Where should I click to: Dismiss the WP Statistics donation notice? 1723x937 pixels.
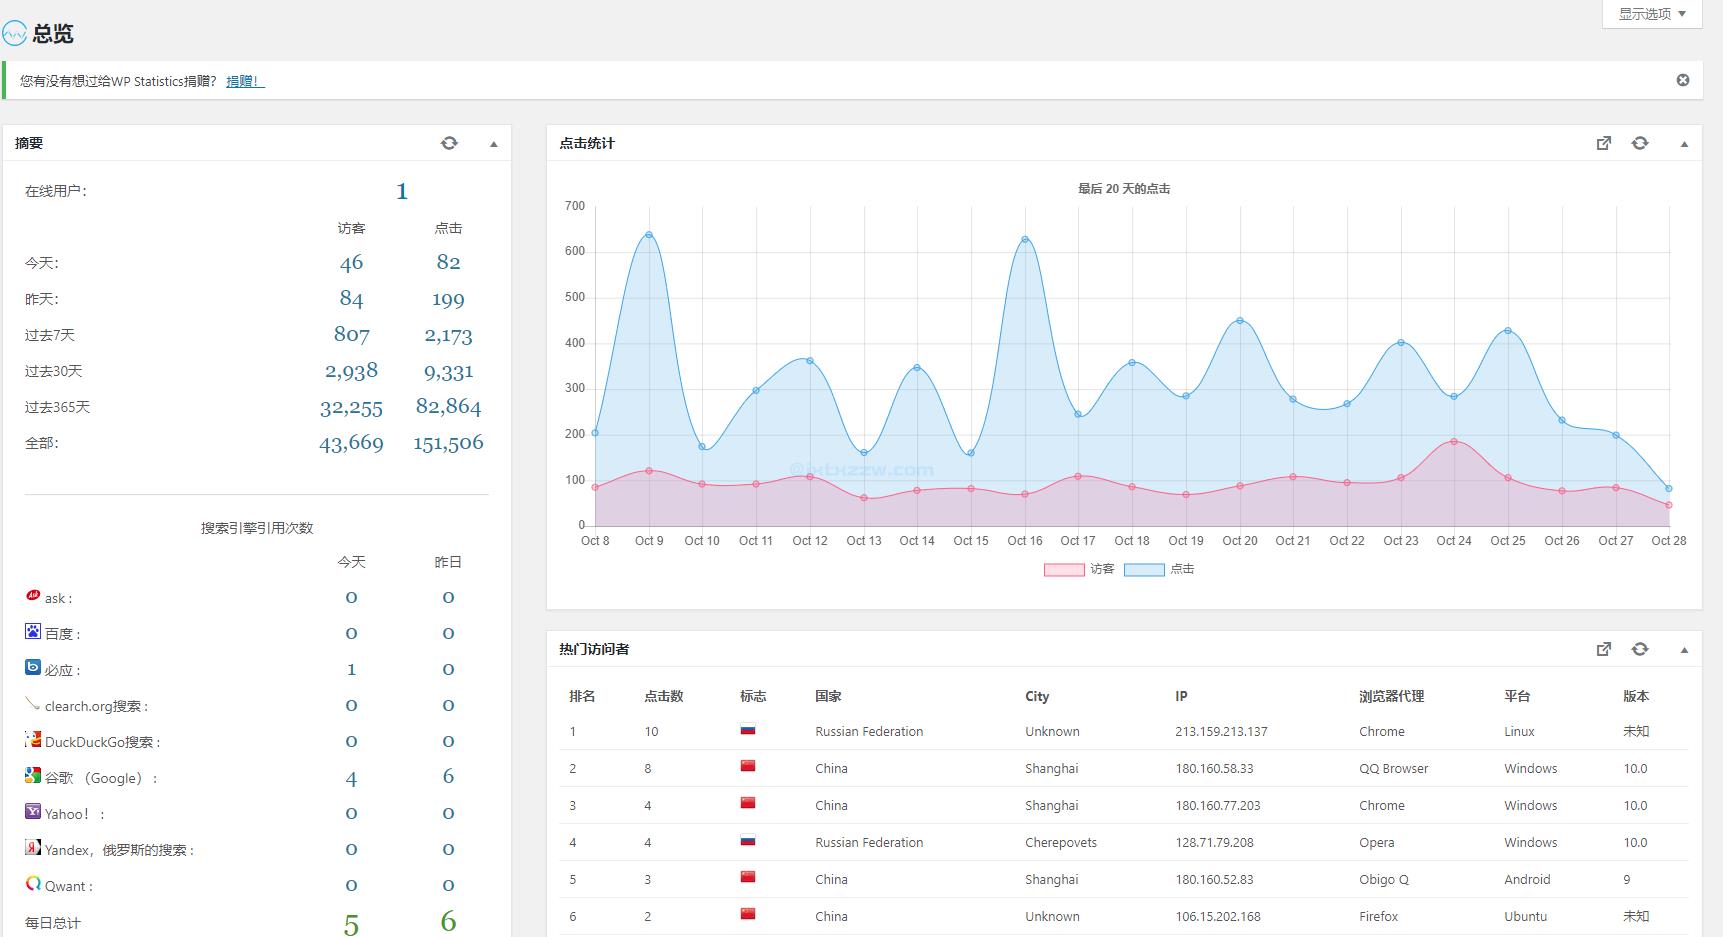1683,80
